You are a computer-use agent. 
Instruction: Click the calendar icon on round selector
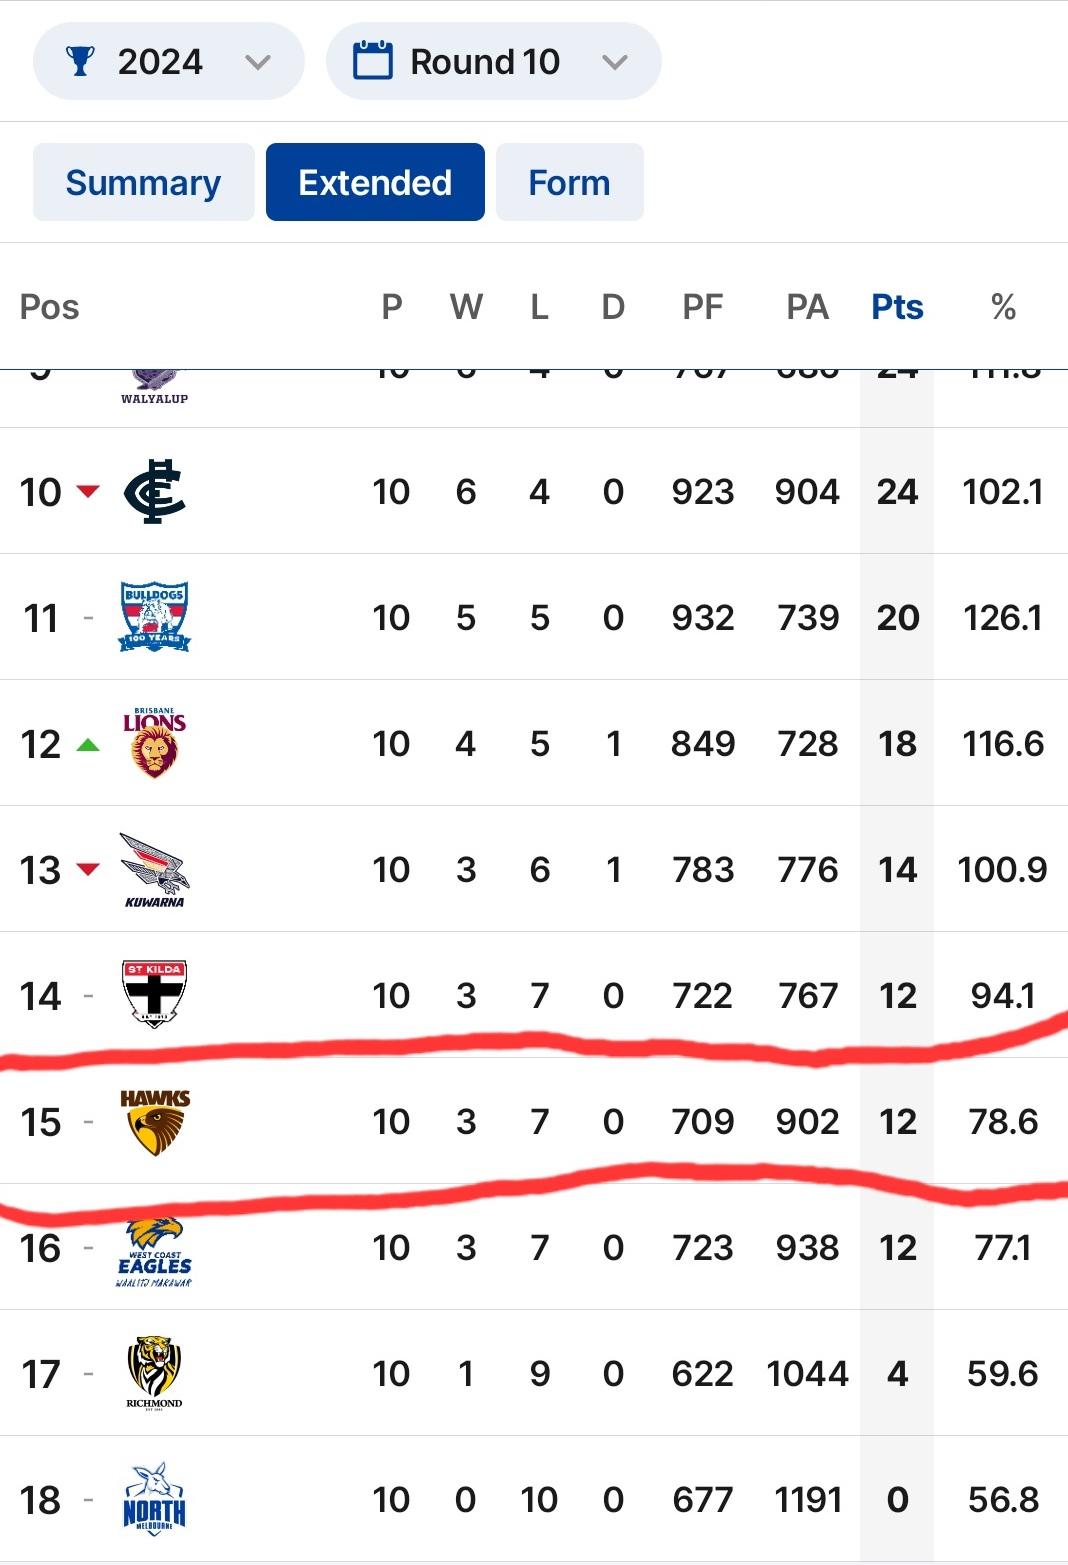[373, 60]
